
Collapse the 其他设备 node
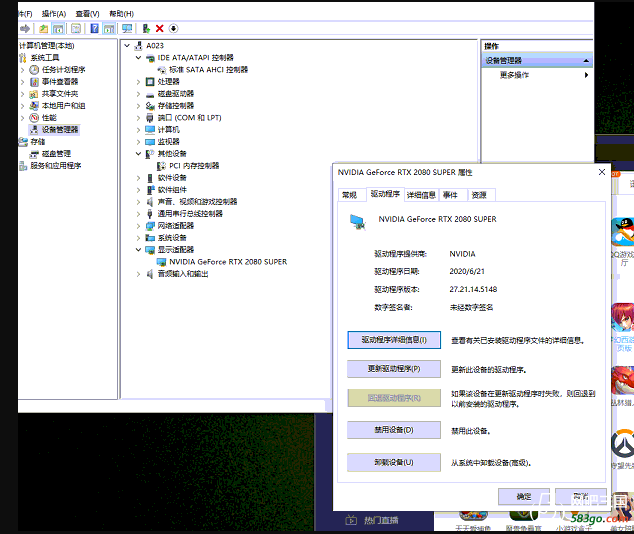pyautogui.click(x=138, y=154)
